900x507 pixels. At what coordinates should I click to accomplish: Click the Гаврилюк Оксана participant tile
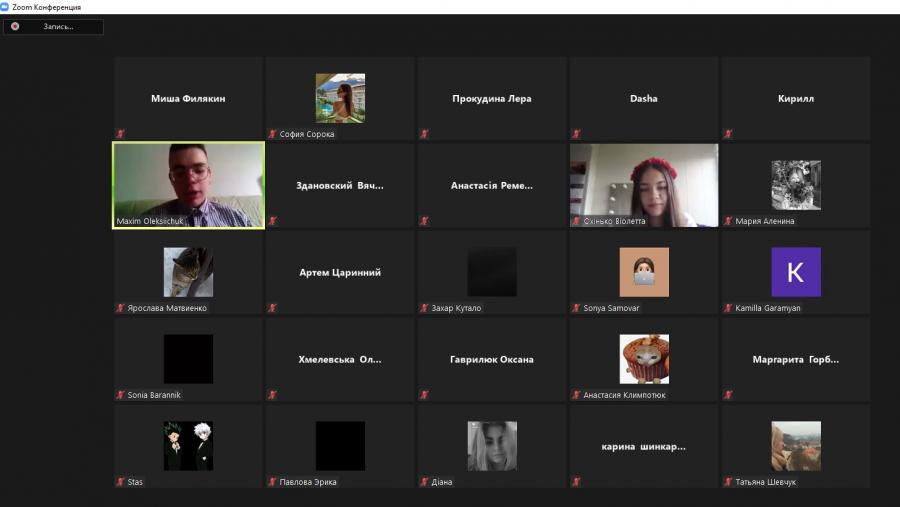pyautogui.click(x=492, y=359)
